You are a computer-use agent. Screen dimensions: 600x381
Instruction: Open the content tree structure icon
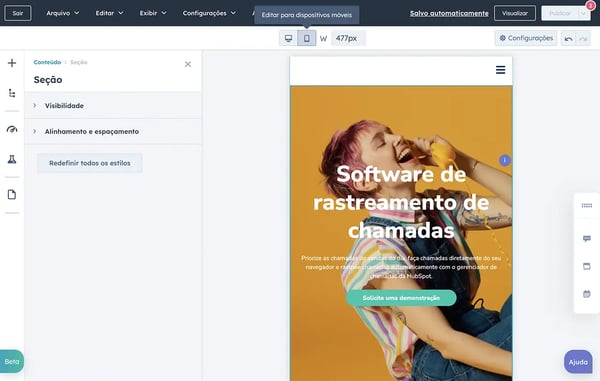pyautogui.click(x=12, y=93)
